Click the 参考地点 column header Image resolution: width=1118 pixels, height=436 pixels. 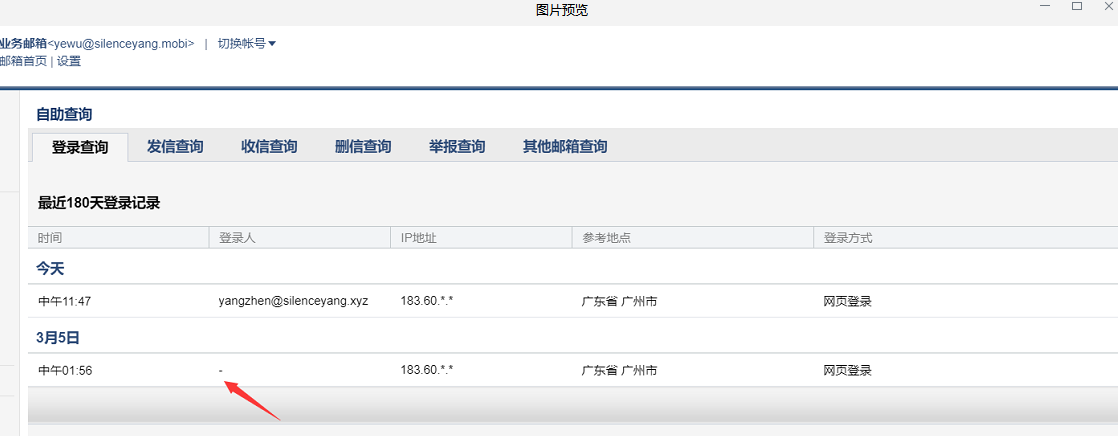coord(606,238)
